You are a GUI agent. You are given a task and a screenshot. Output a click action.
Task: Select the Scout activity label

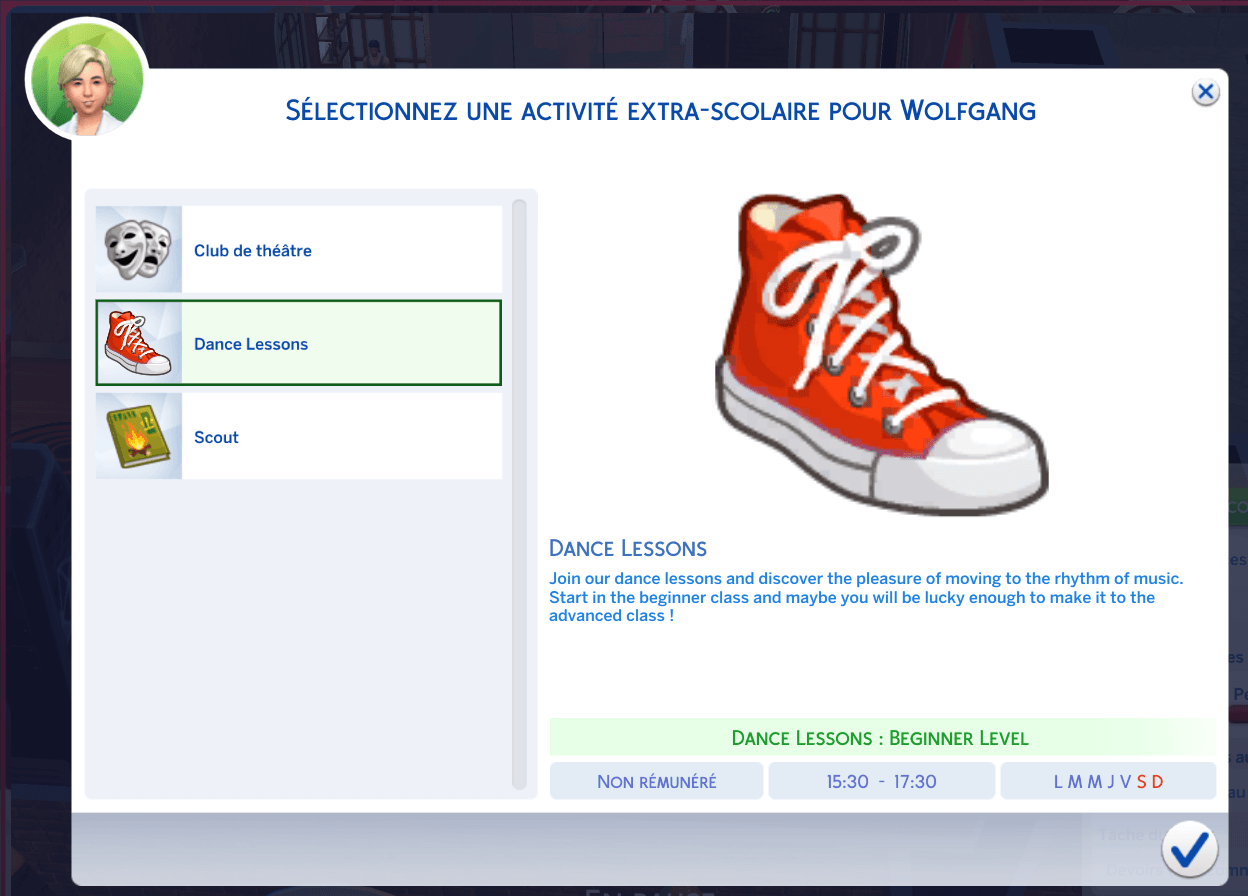coord(216,438)
